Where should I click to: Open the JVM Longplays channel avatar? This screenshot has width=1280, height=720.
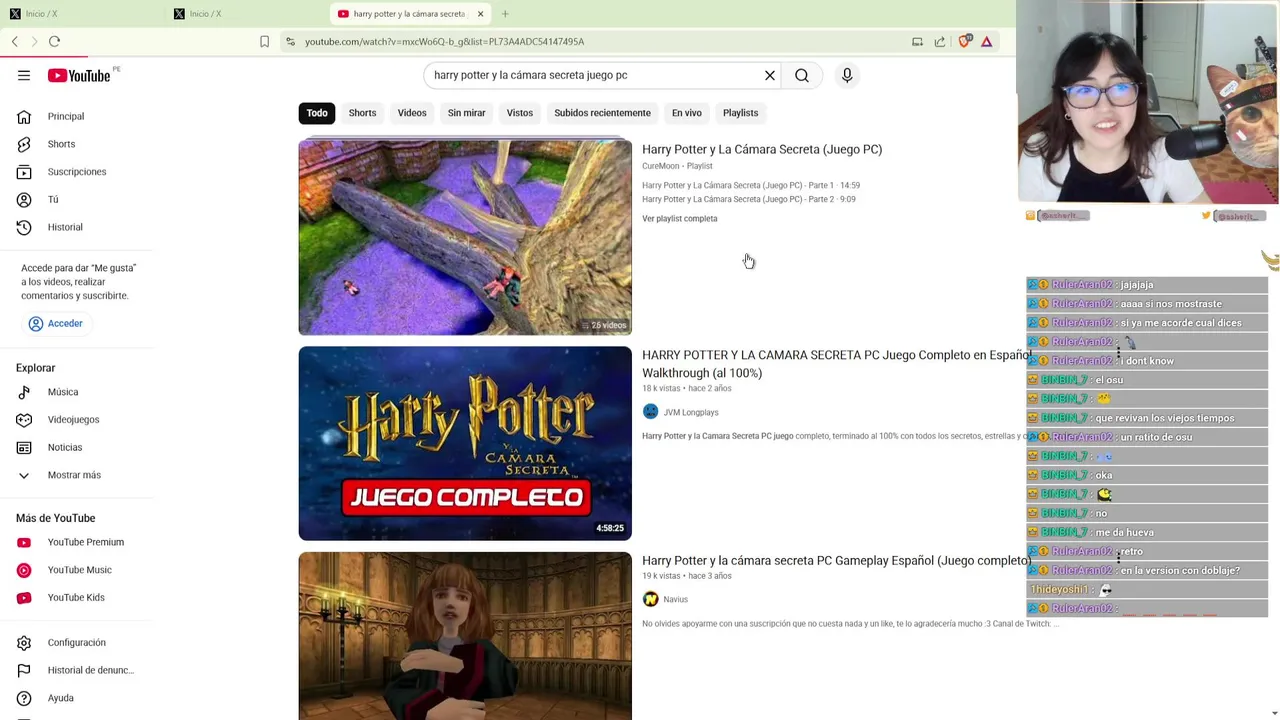pyautogui.click(x=651, y=412)
